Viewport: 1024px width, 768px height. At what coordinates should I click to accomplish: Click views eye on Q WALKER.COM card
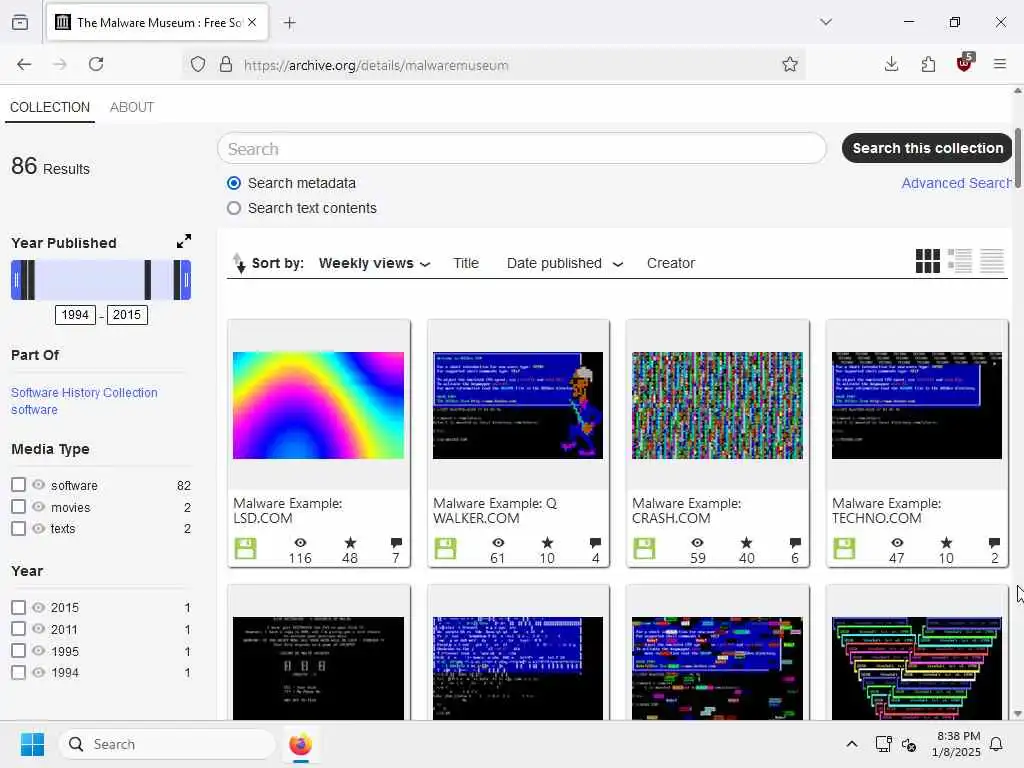pyautogui.click(x=498, y=543)
